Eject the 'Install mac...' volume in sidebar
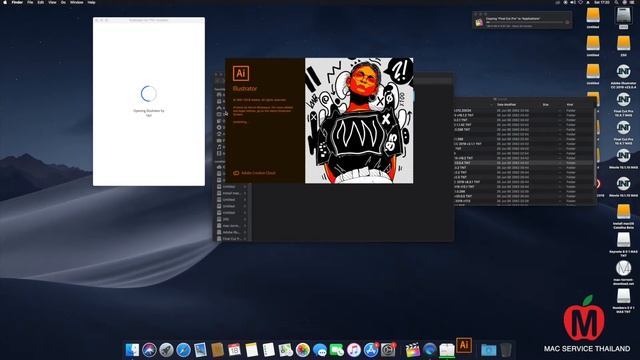The height and width of the screenshot is (360, 640). [x=245, y=193]
